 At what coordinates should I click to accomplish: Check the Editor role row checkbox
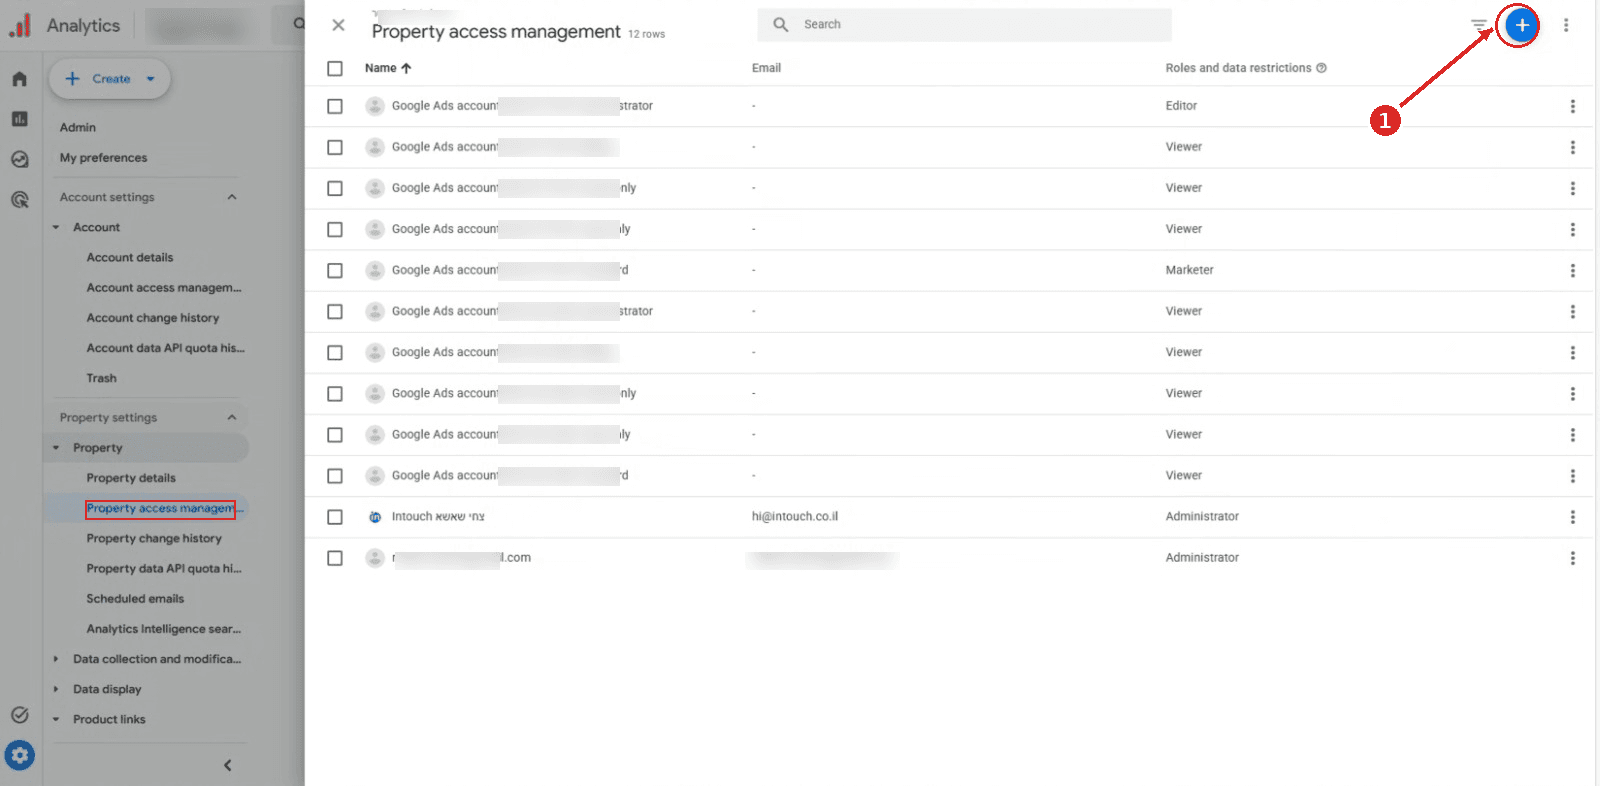pos(335,106)
